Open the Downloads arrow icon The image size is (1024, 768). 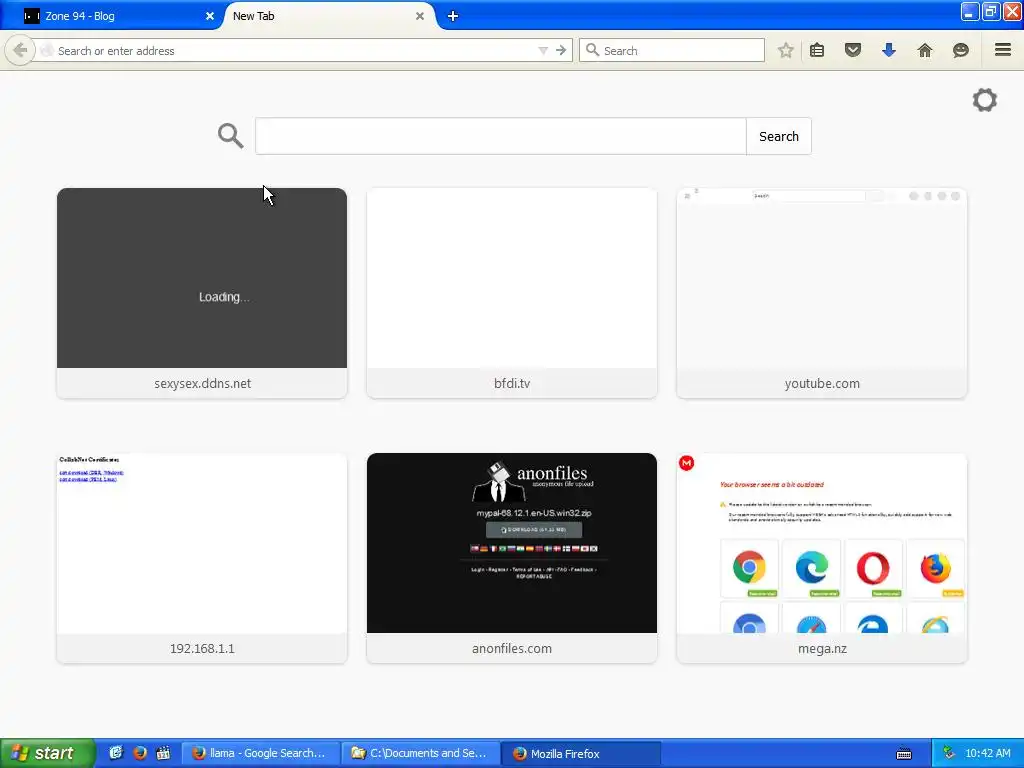pyautogui.click(x=889, y=50)
